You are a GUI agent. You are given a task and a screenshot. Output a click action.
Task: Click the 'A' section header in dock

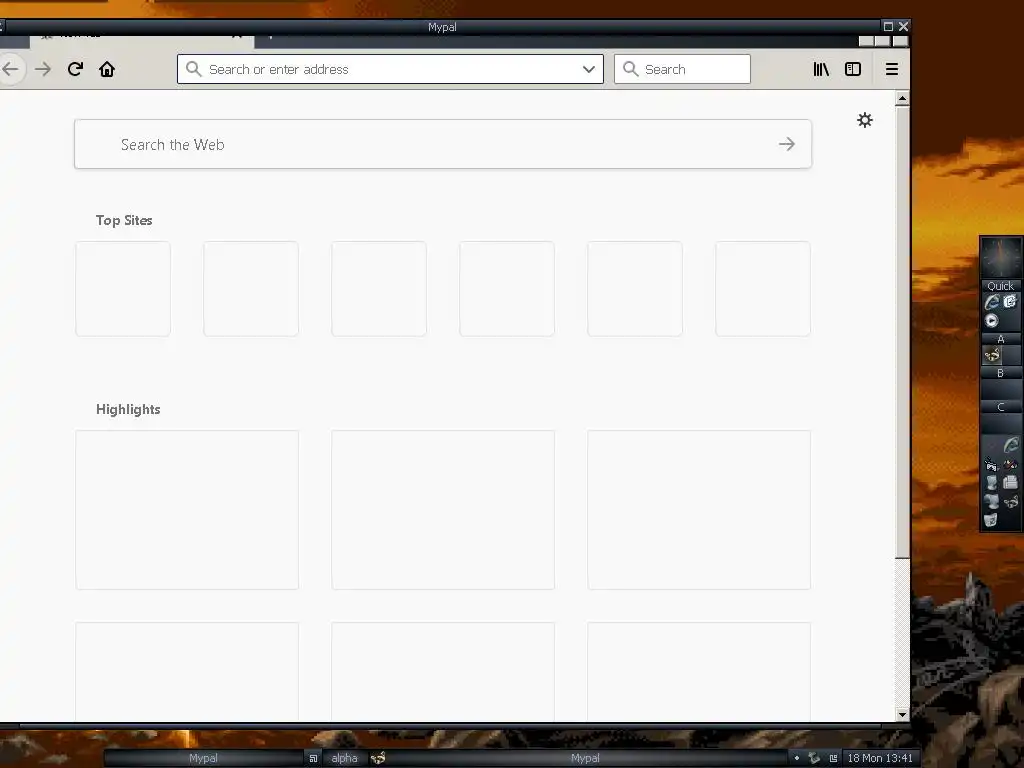1000,340
